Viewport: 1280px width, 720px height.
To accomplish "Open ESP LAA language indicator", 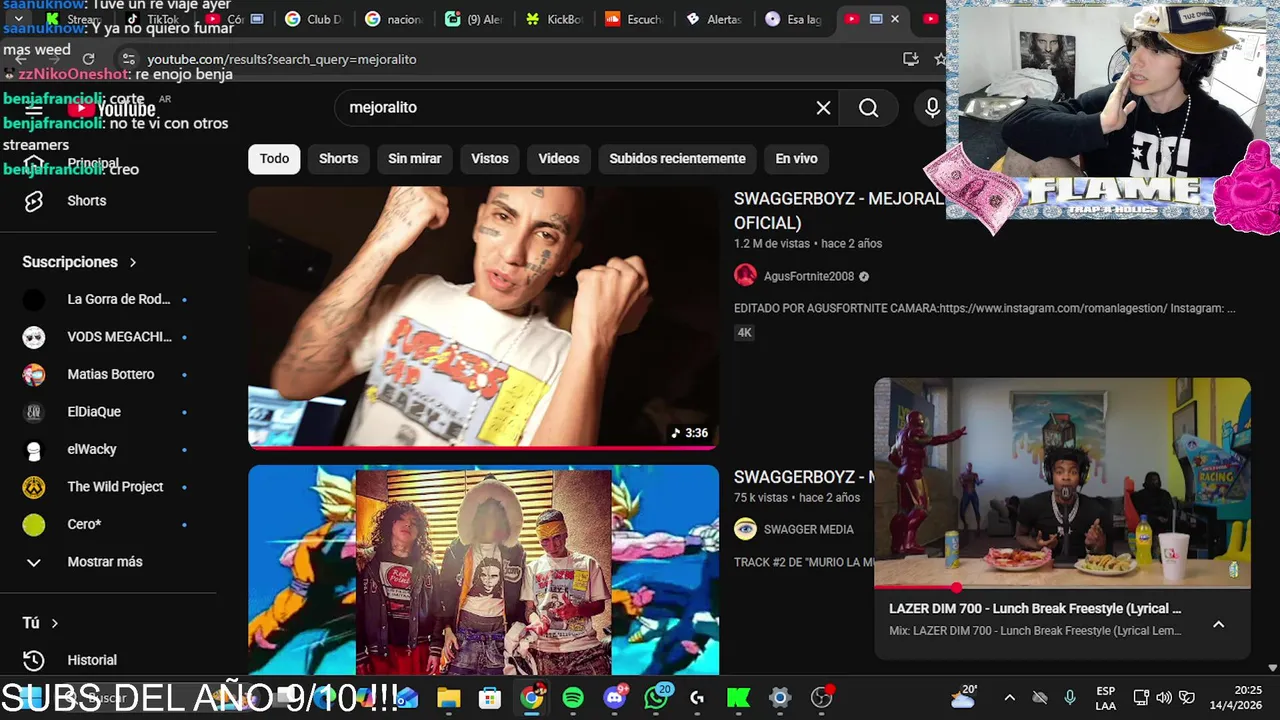I will 1105,697.
